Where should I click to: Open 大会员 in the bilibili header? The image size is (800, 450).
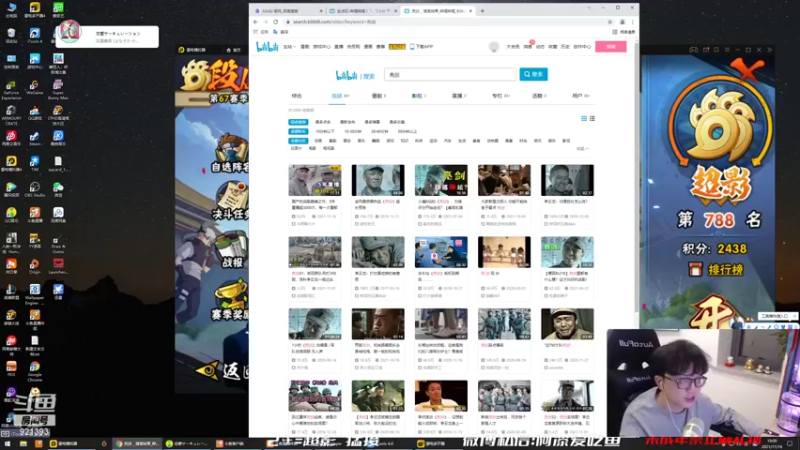(512, 46)
